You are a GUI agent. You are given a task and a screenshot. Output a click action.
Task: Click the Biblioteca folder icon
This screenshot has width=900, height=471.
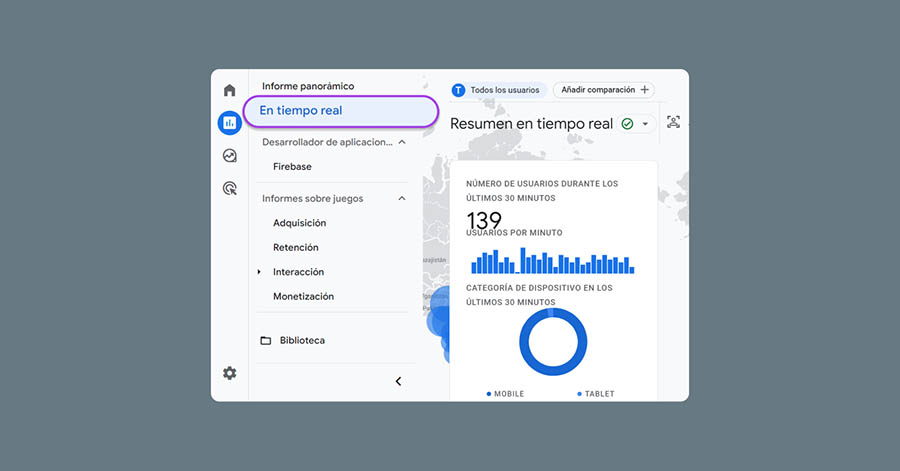[x=266, y=341]
